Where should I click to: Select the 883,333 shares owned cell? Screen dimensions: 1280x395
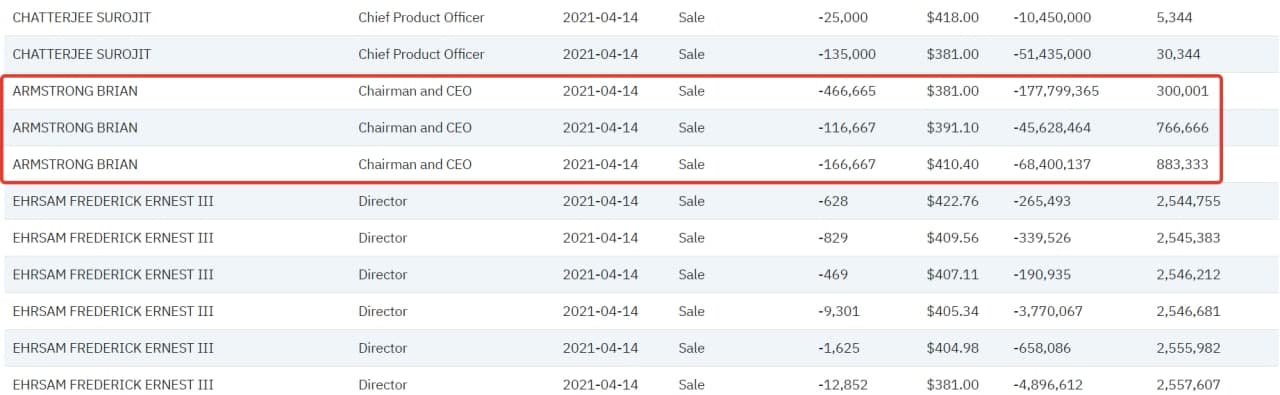click(x=1182, y=164)
